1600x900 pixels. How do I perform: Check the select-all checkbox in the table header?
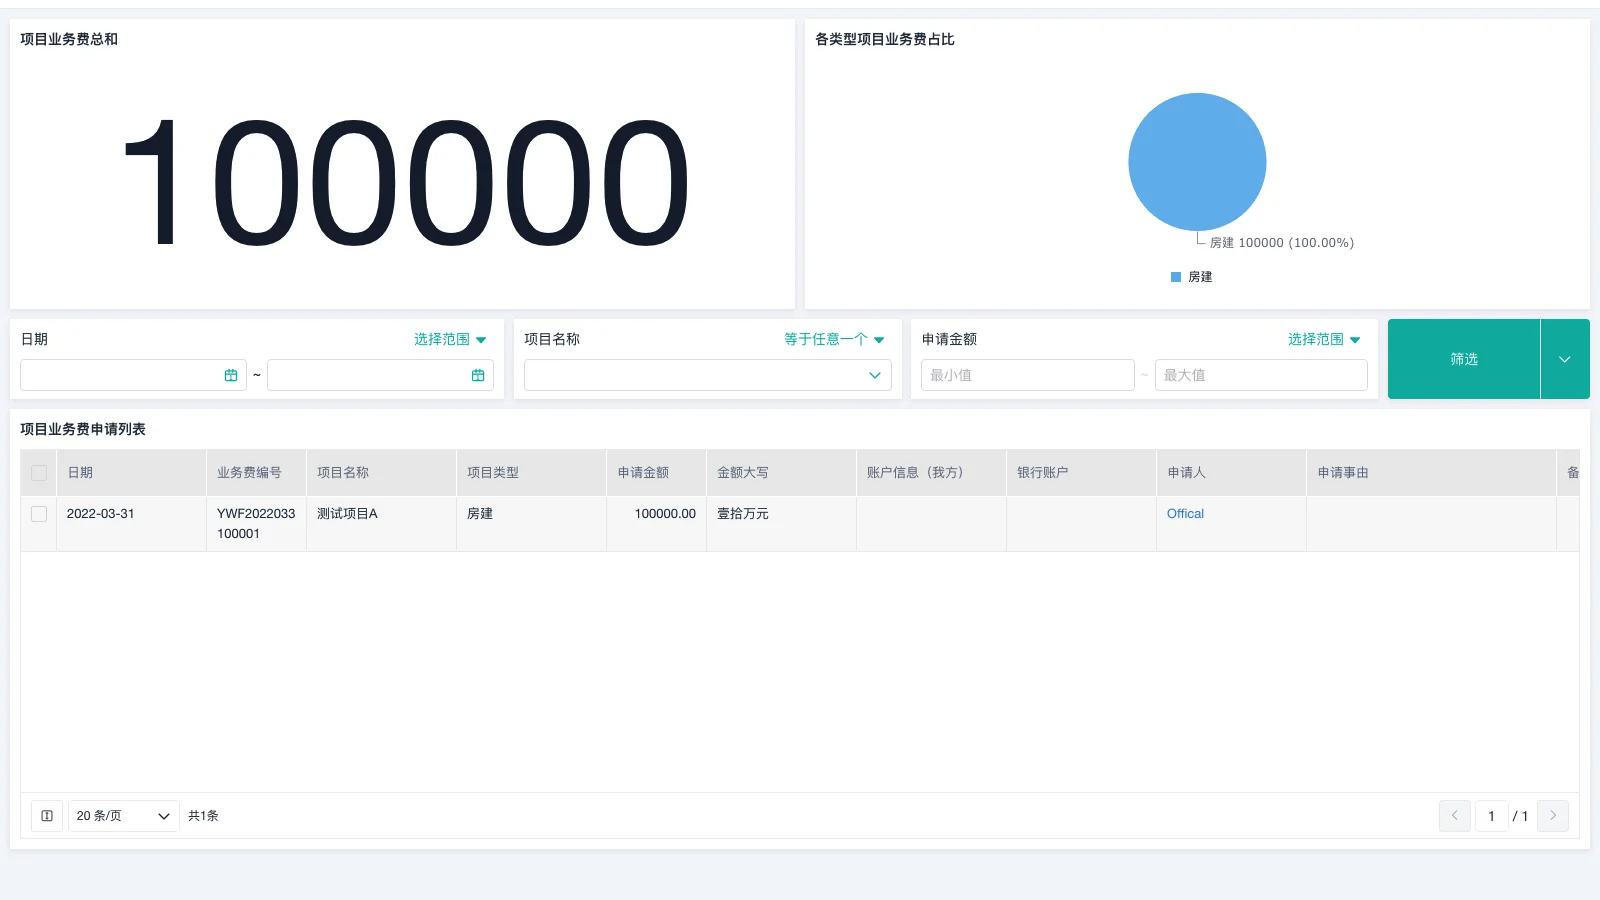coord(38,472)
